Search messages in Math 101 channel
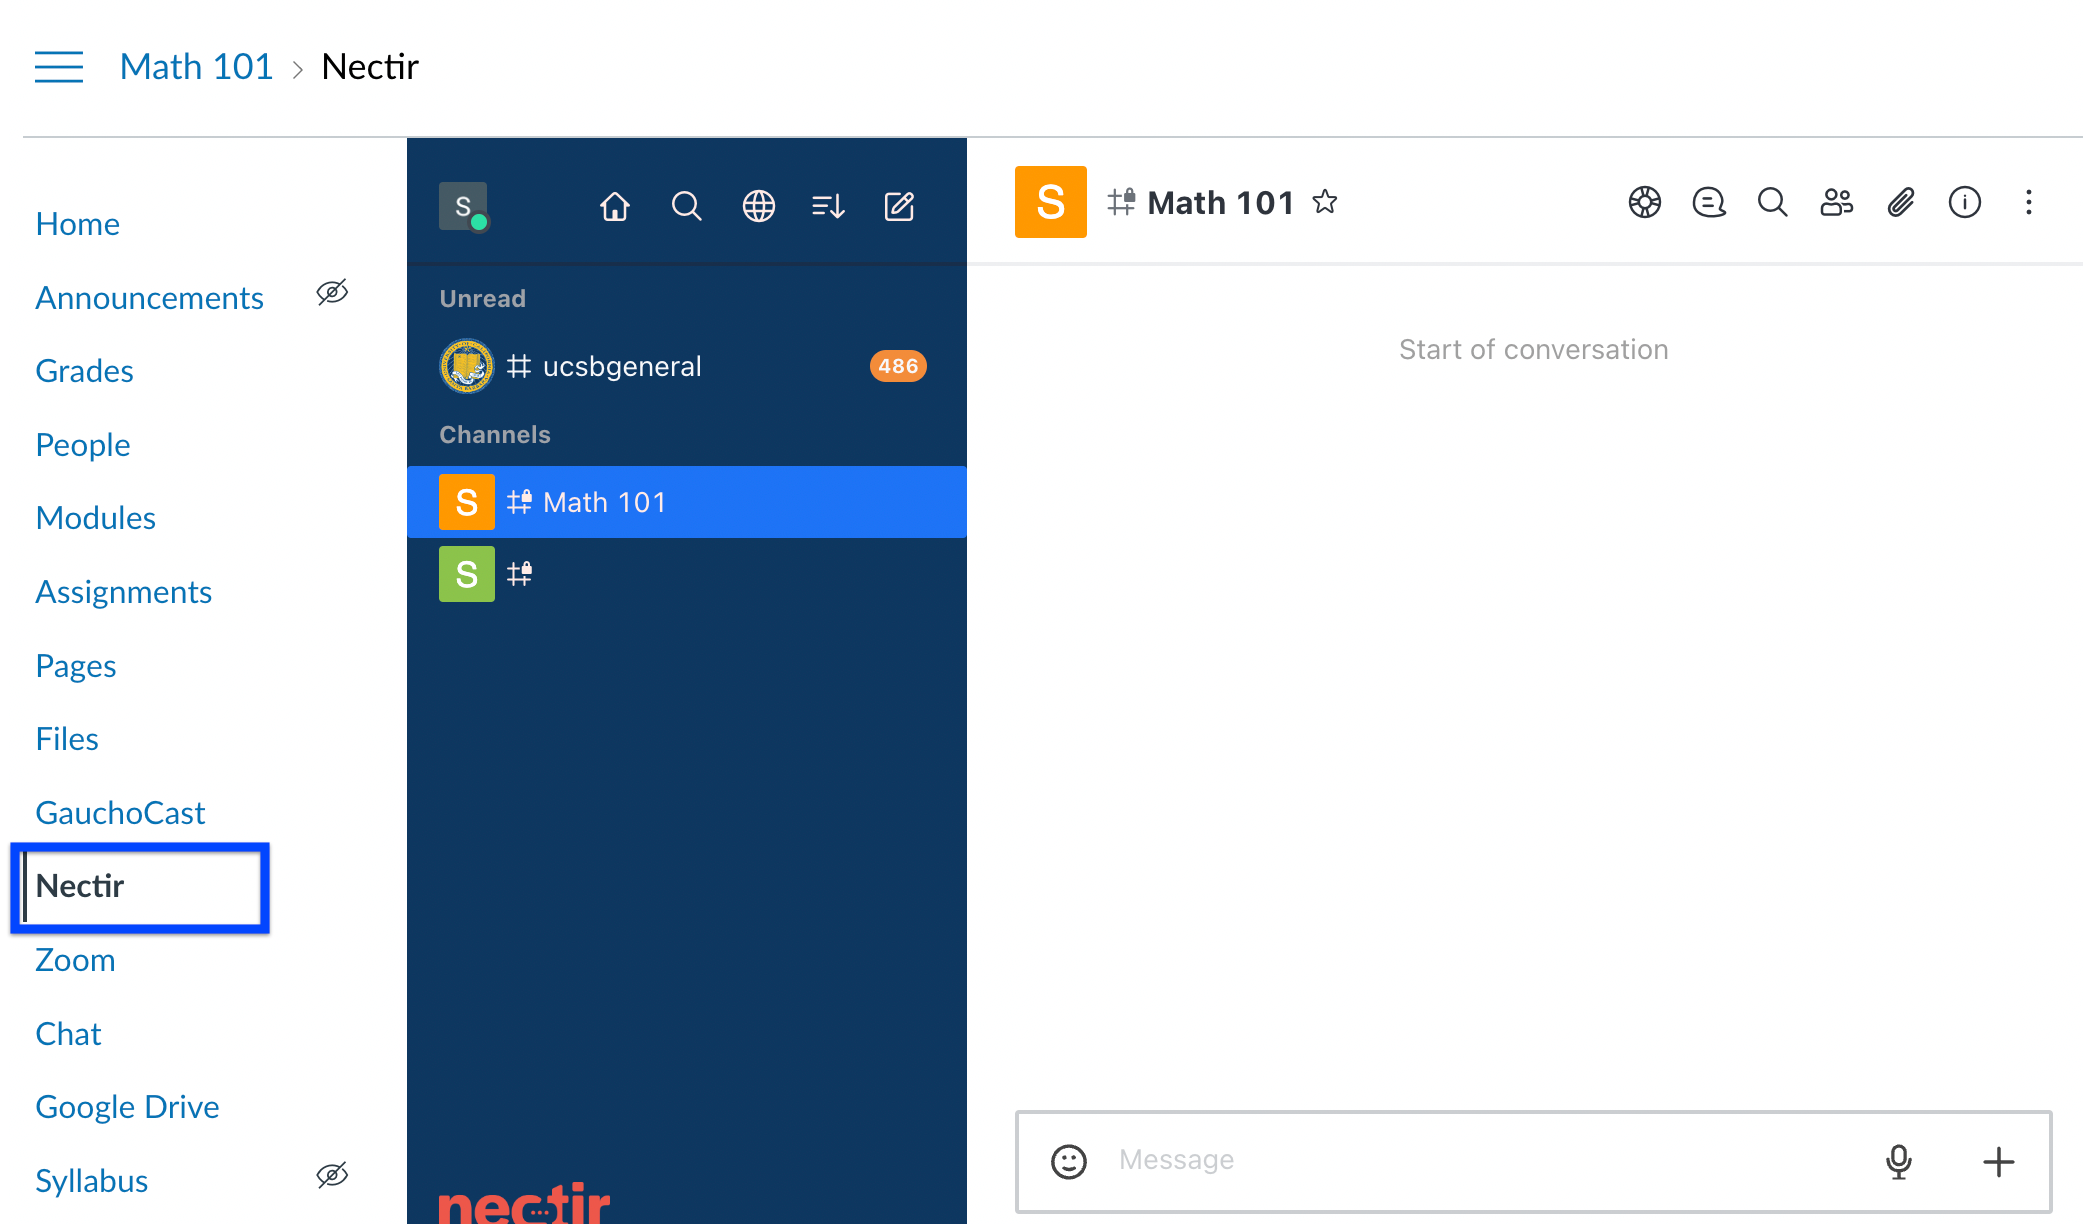The image size is (2083, 1224). point(1773,202)
